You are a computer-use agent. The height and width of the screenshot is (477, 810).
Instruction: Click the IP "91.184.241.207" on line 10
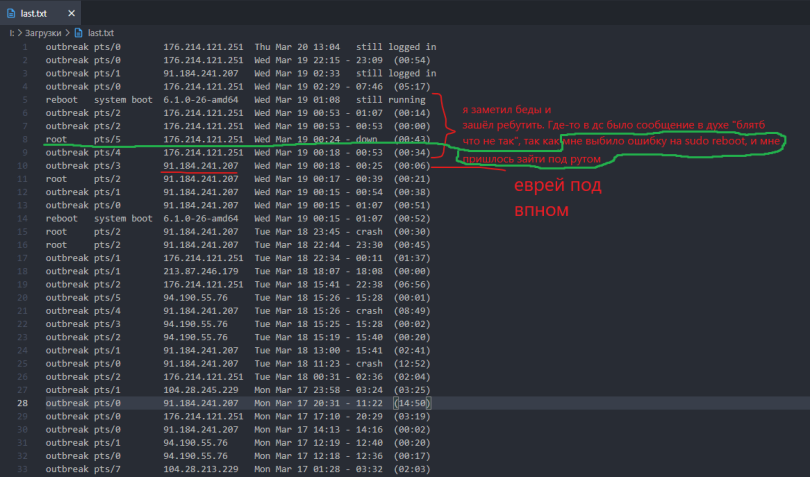tap(201, 166)
